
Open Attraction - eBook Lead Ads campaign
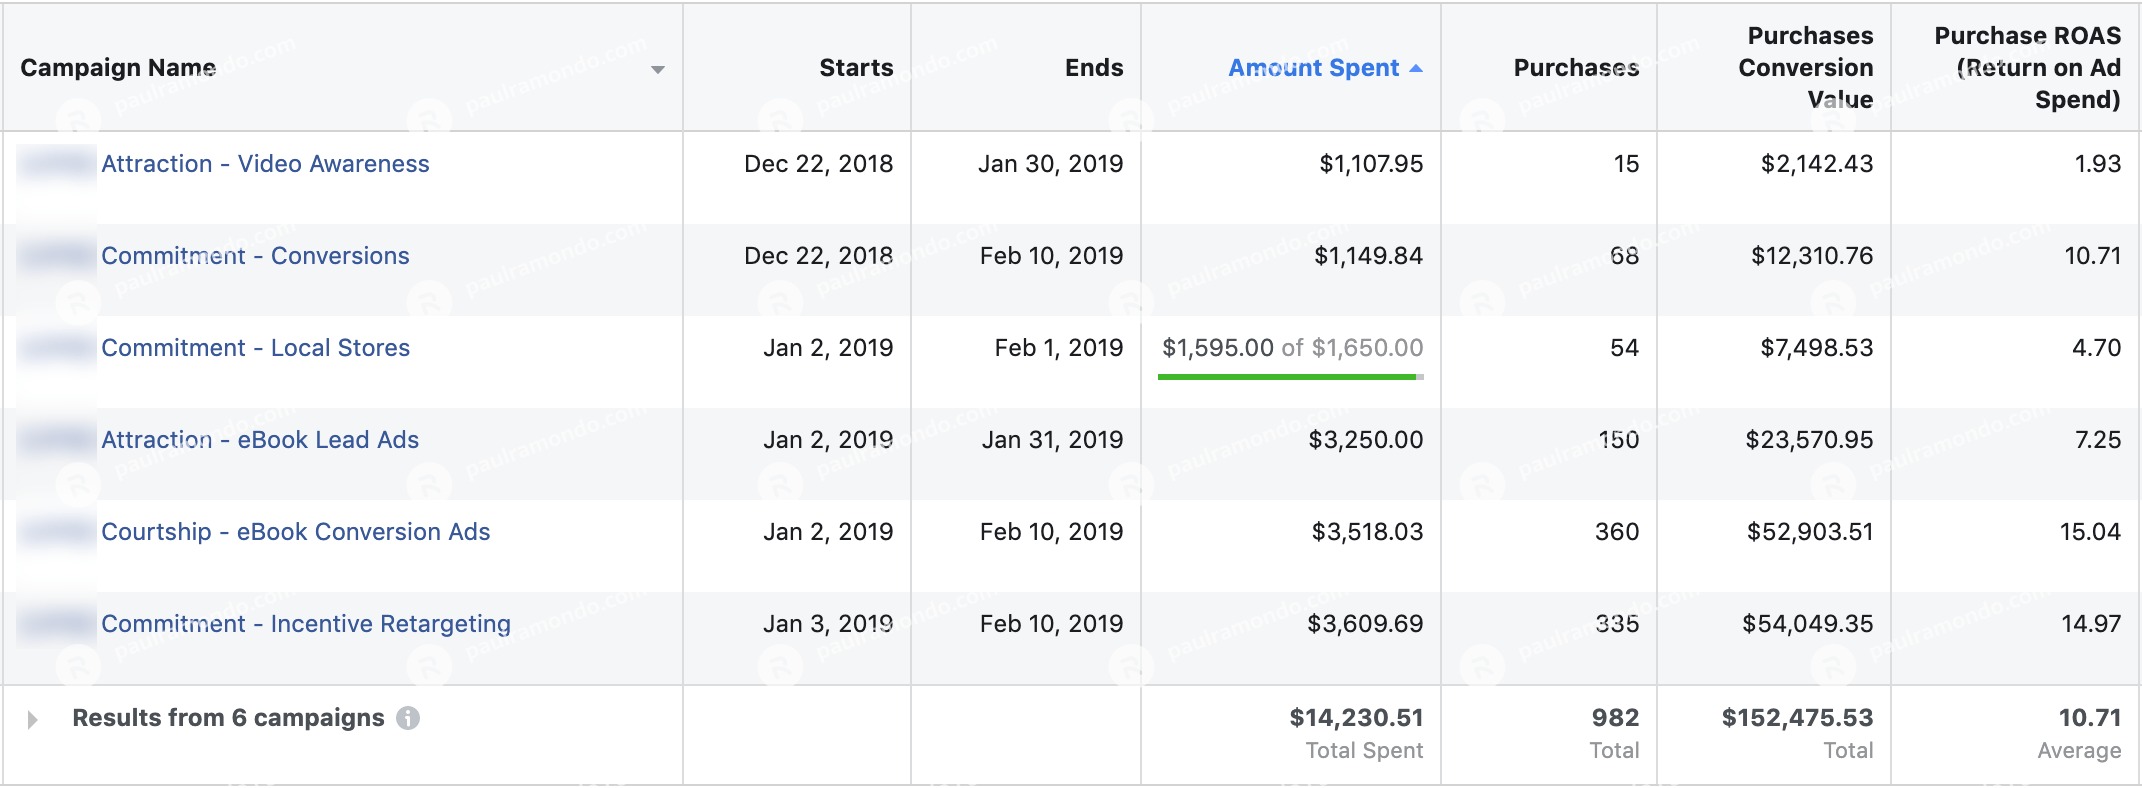pos(260,440)
